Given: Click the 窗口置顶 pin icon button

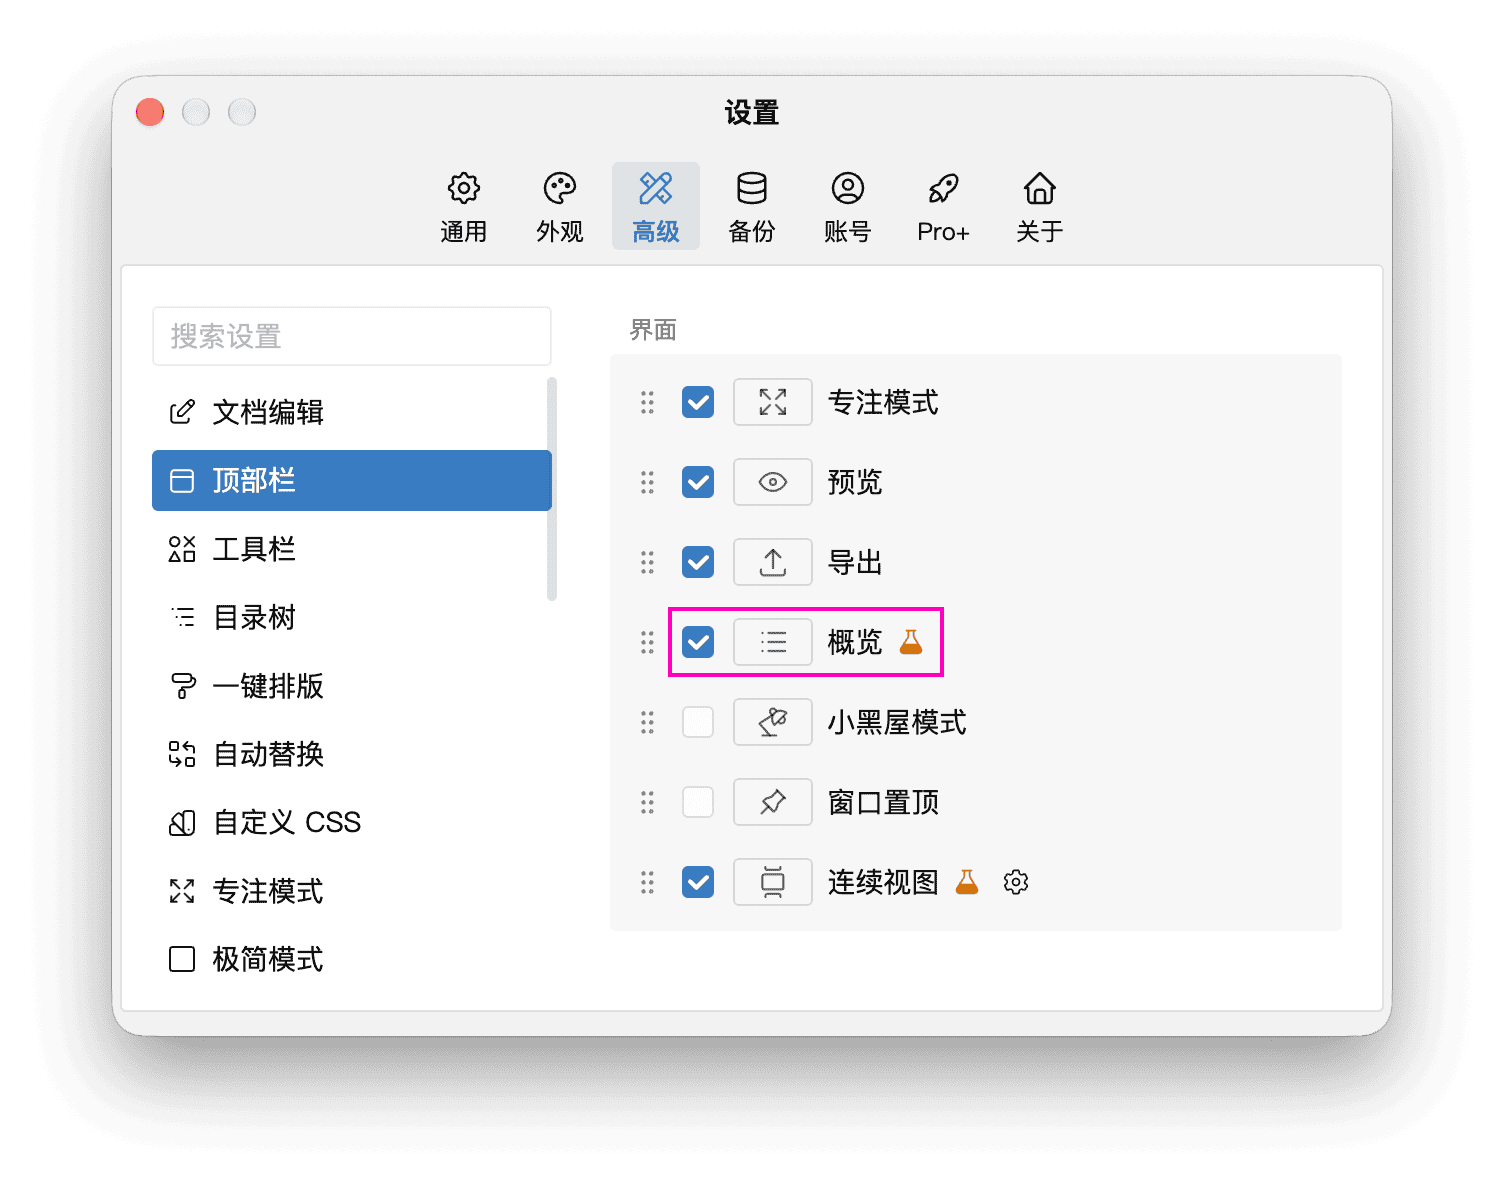Looking at the screenshot, I should 772,802.
